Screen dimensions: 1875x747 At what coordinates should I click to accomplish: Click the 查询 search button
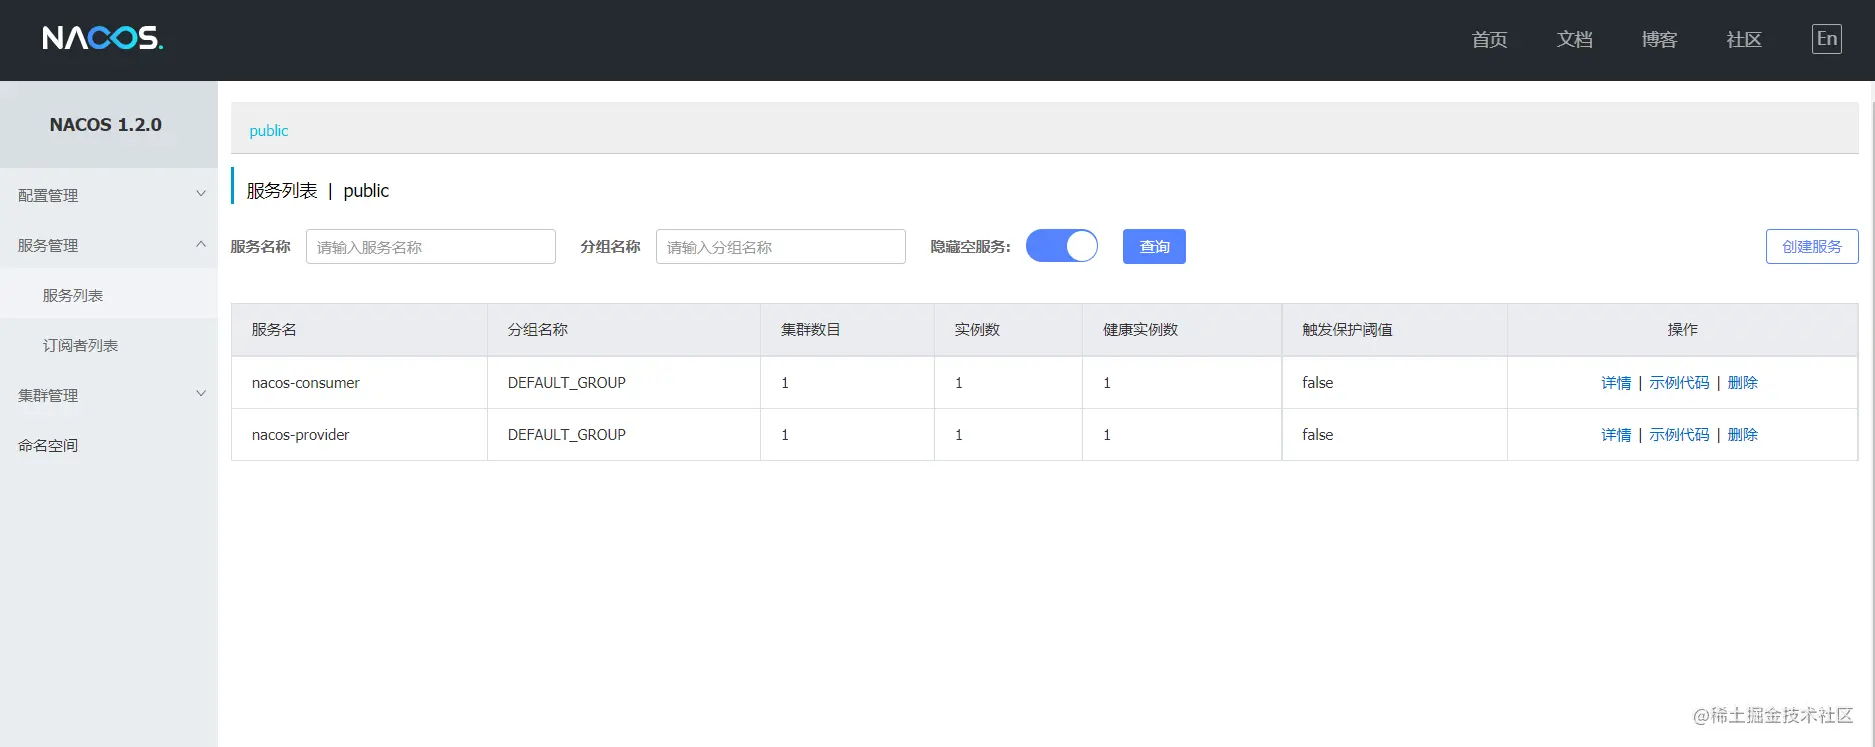(1154, 246)
